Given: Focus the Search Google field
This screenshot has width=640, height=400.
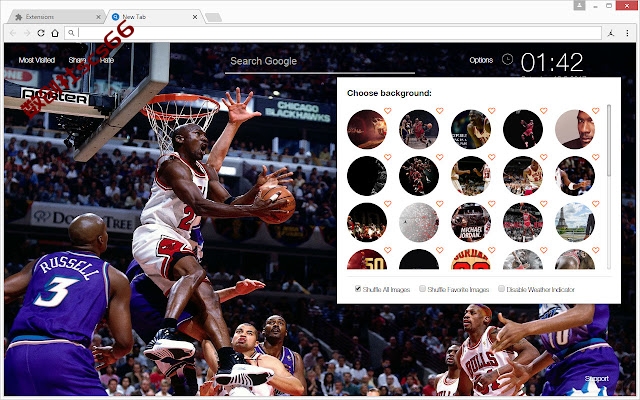Looking at the screenshot, I should coord(320,62).
